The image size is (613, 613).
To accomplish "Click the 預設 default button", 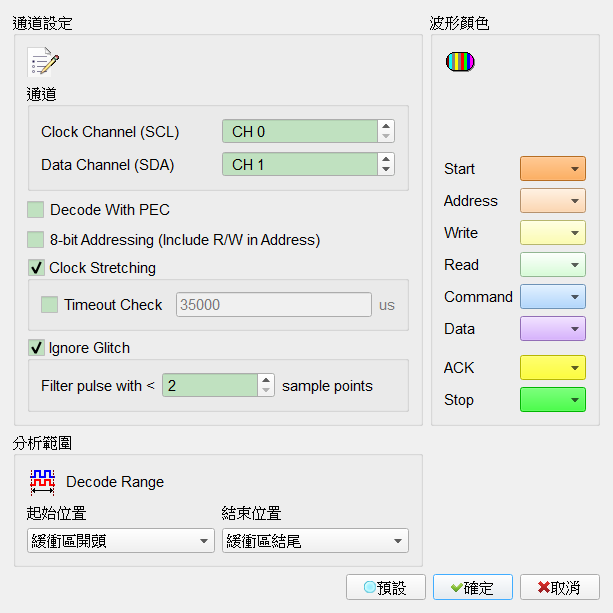I will [386, 587].
